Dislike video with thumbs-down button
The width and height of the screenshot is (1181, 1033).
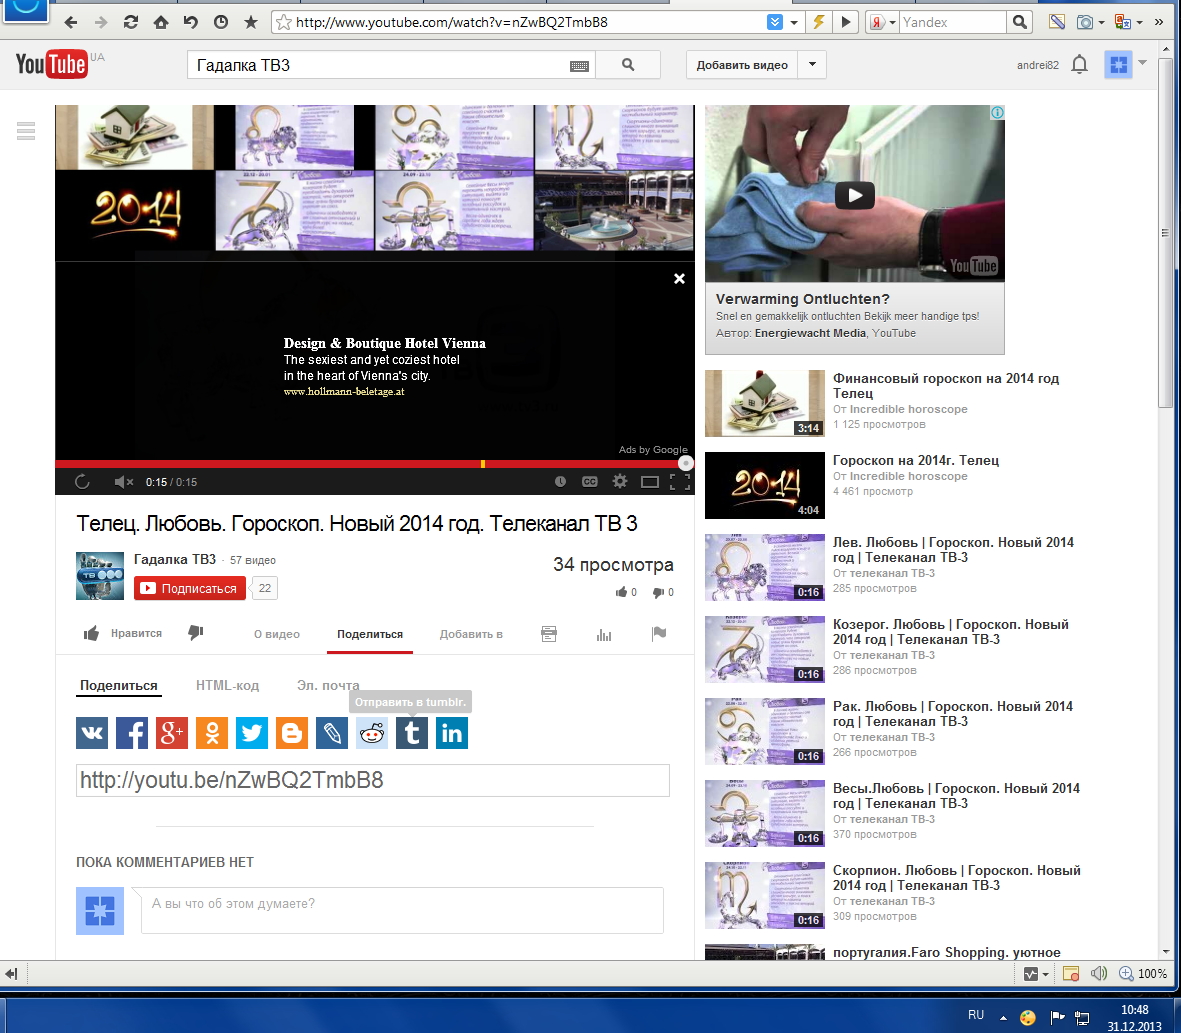[x=196, y=632]
